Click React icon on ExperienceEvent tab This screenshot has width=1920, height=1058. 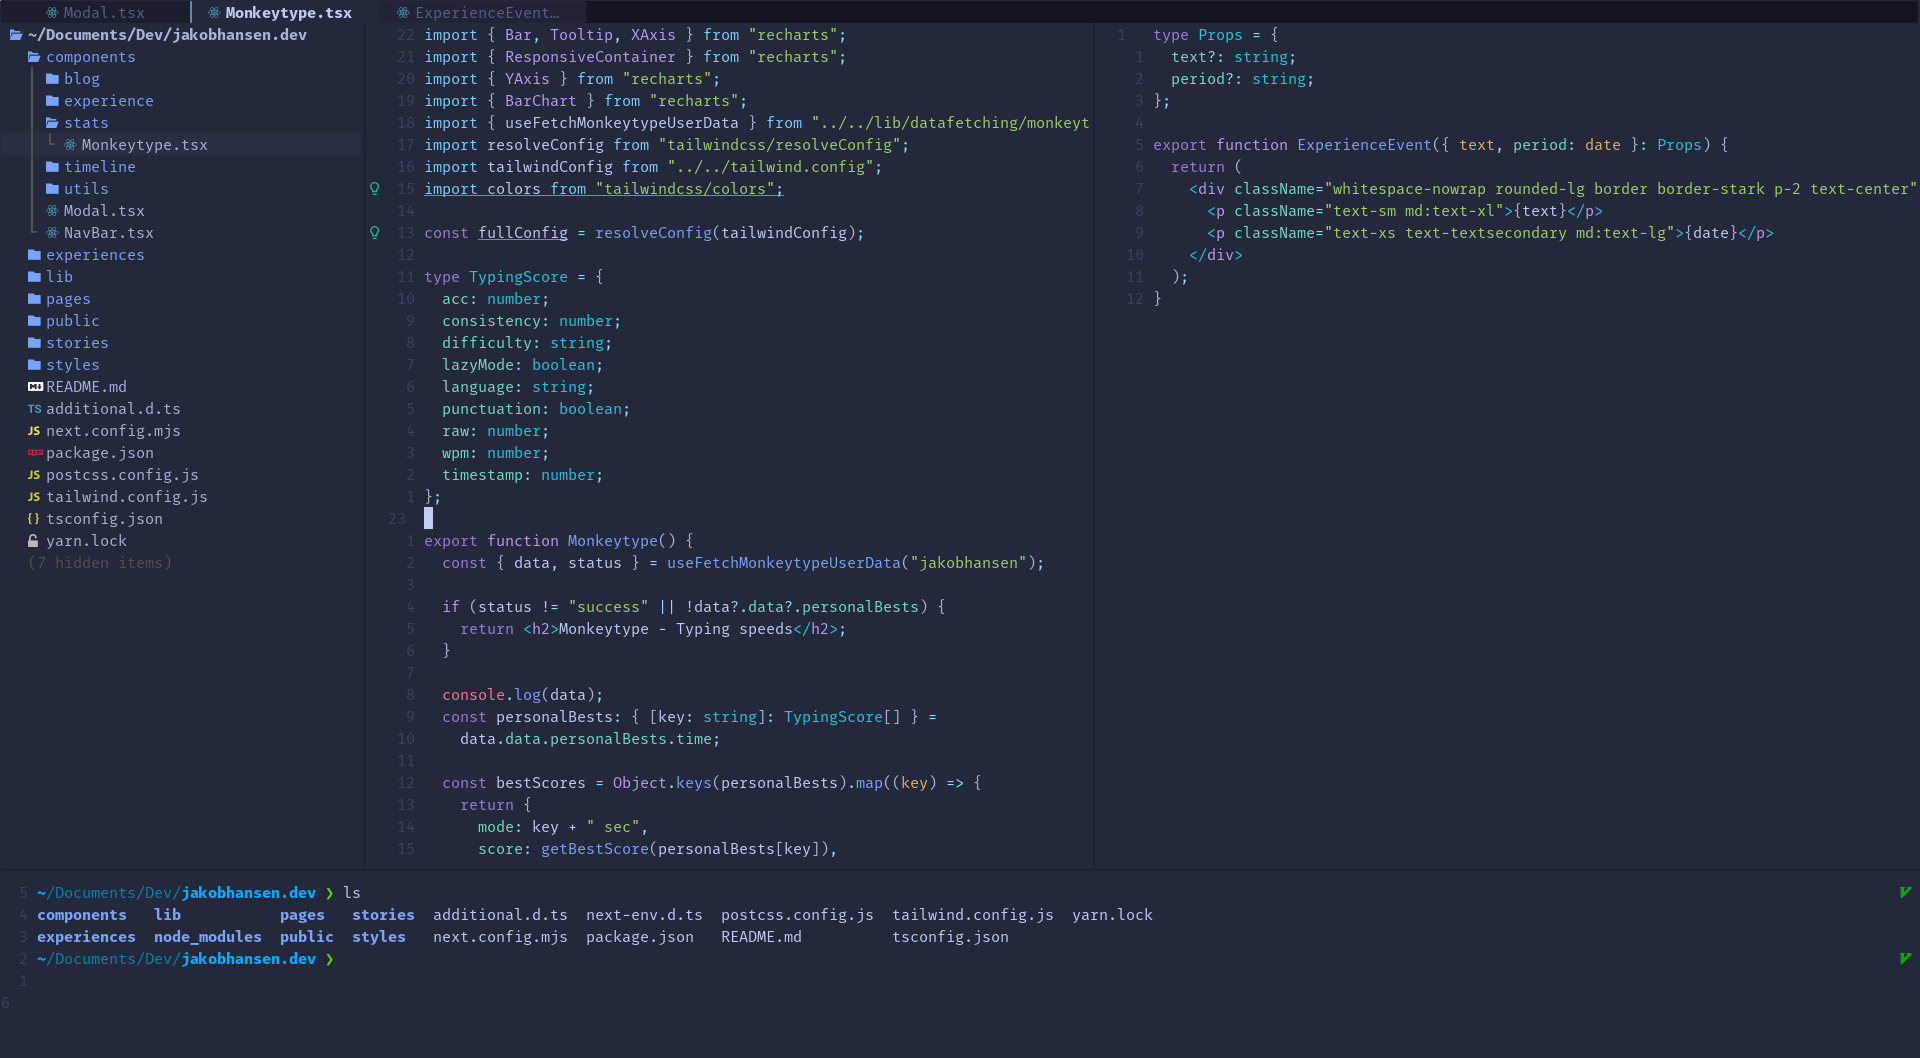click(403, 12)
